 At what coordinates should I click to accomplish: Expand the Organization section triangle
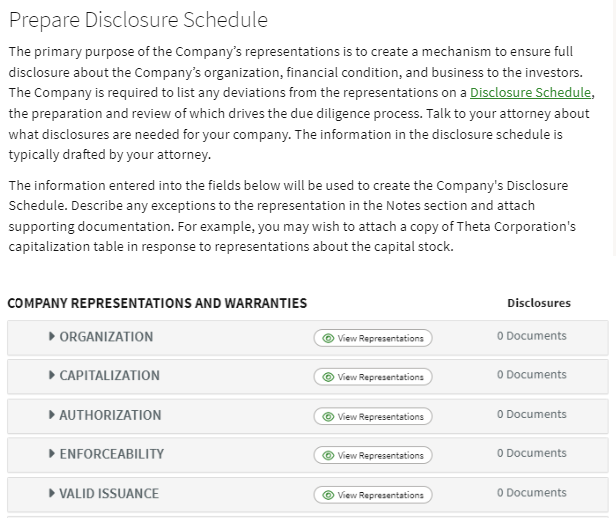click(51, 336)
